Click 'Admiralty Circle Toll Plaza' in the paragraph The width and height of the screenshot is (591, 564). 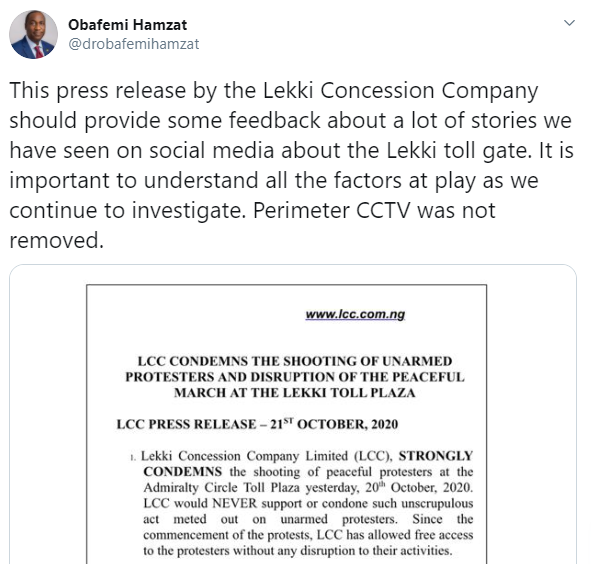tap(222, 487)
